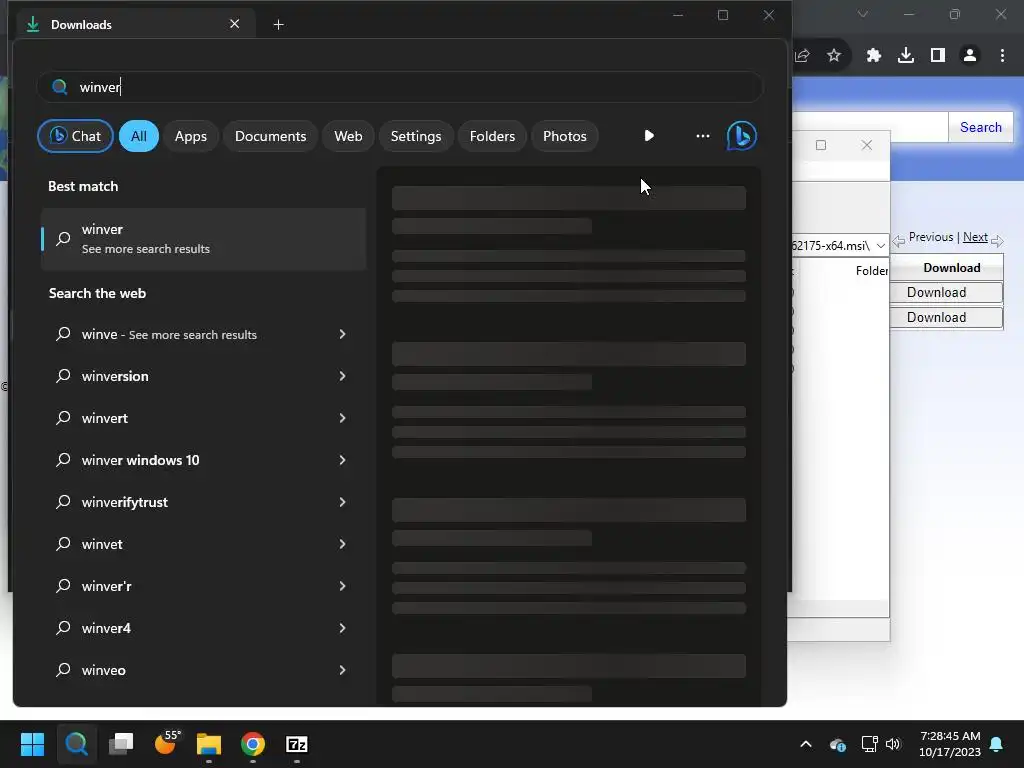This screenshot has width=1024, height=768.
Task: Switch to Folders search filter
Action: [x=492, y=136]
